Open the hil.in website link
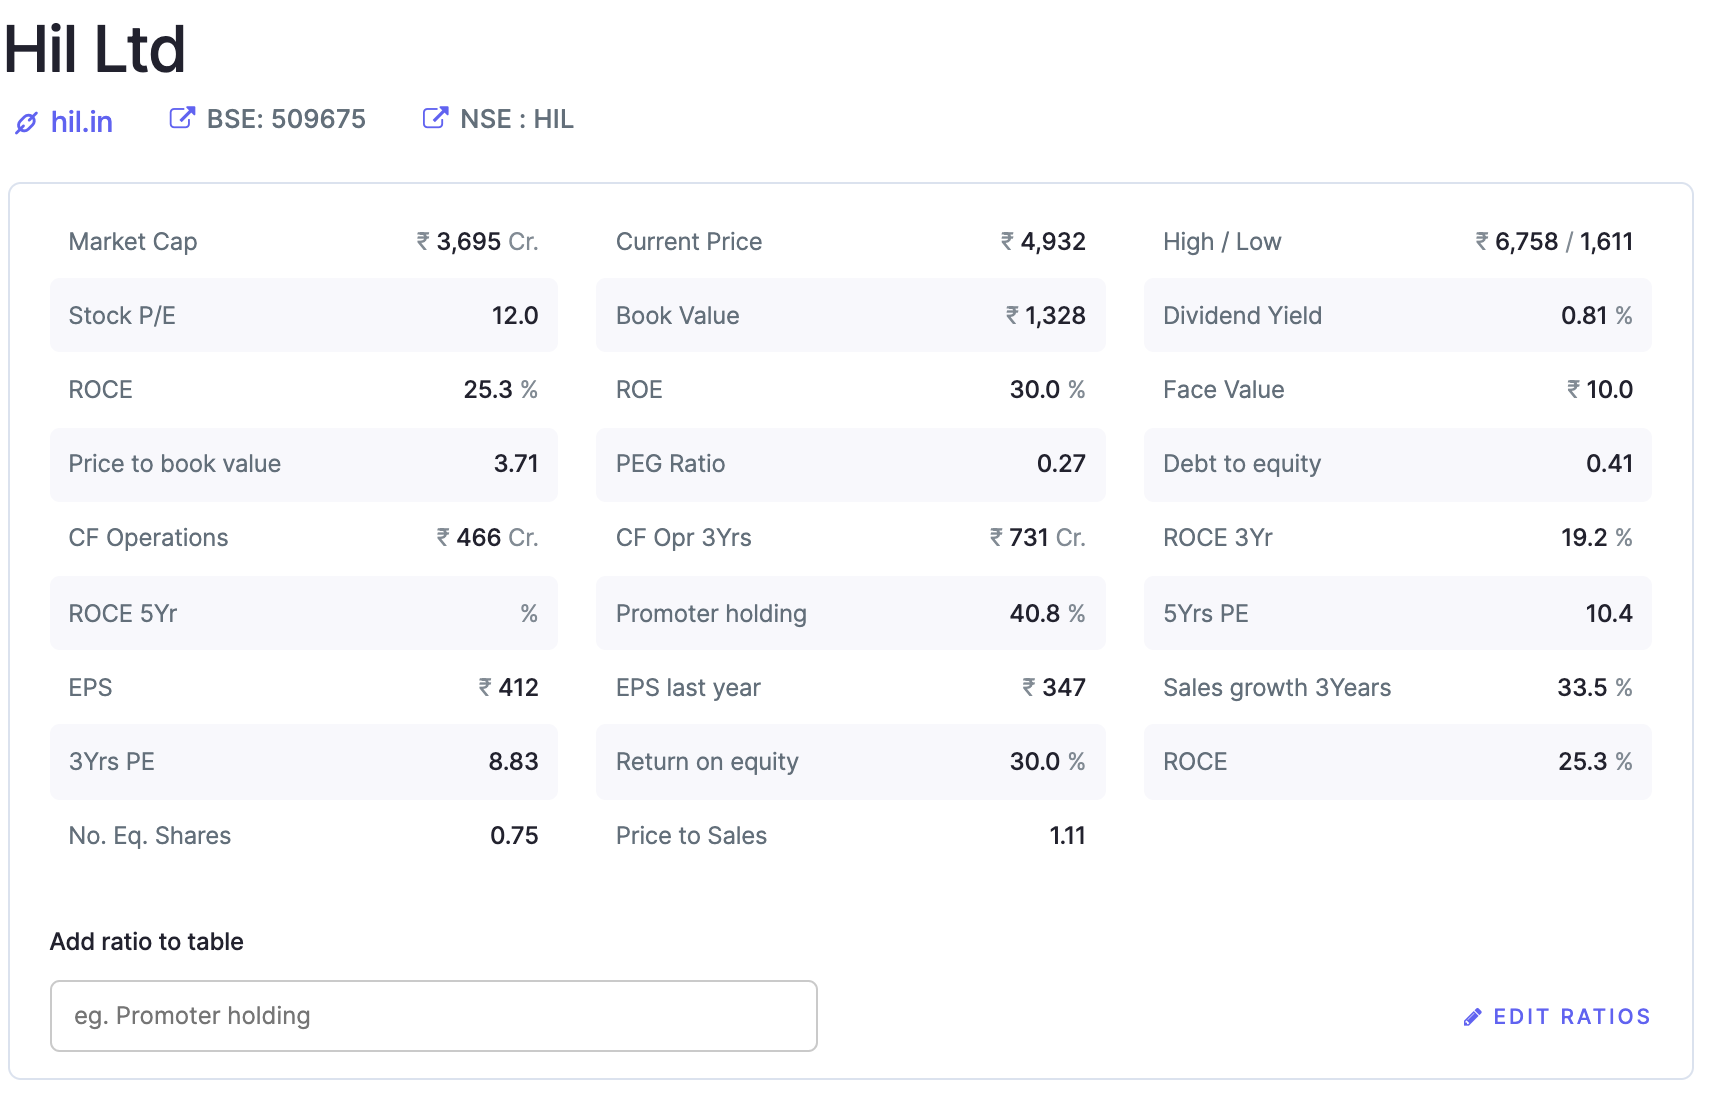 click(81, 122)
